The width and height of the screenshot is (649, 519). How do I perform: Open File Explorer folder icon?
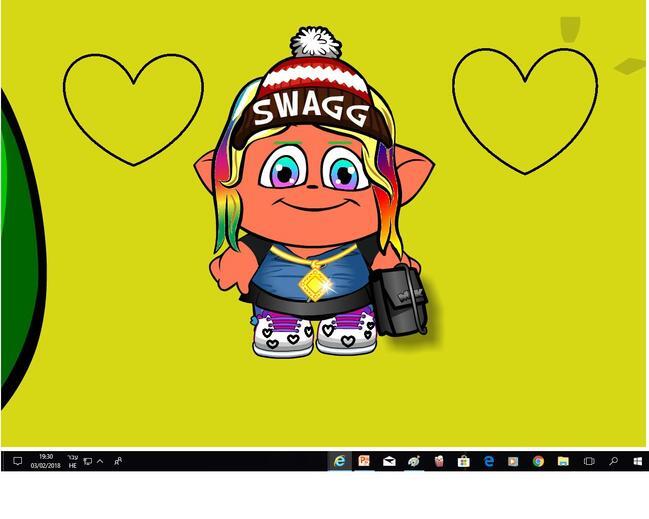[x=563, y=461]
